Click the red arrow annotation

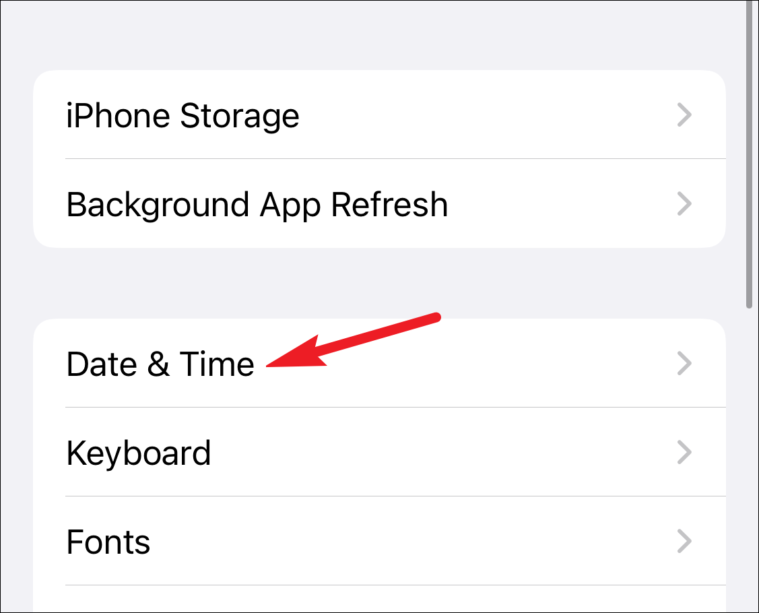coord(353,340)
